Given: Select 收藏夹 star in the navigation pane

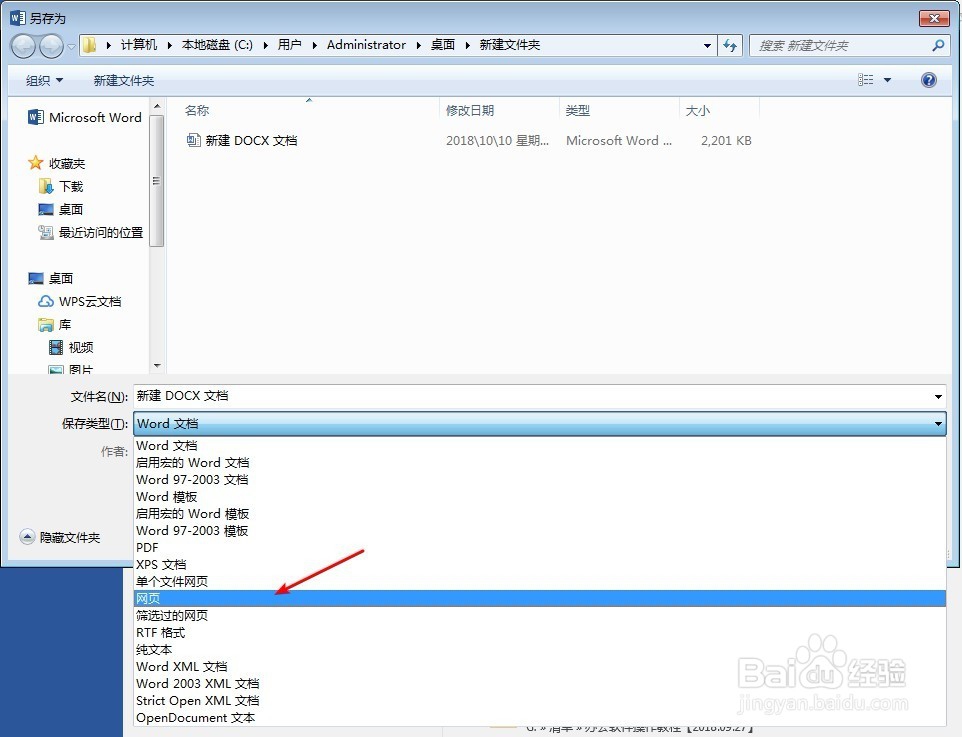Looking at the screenshot, I should (x=56, y=163).
